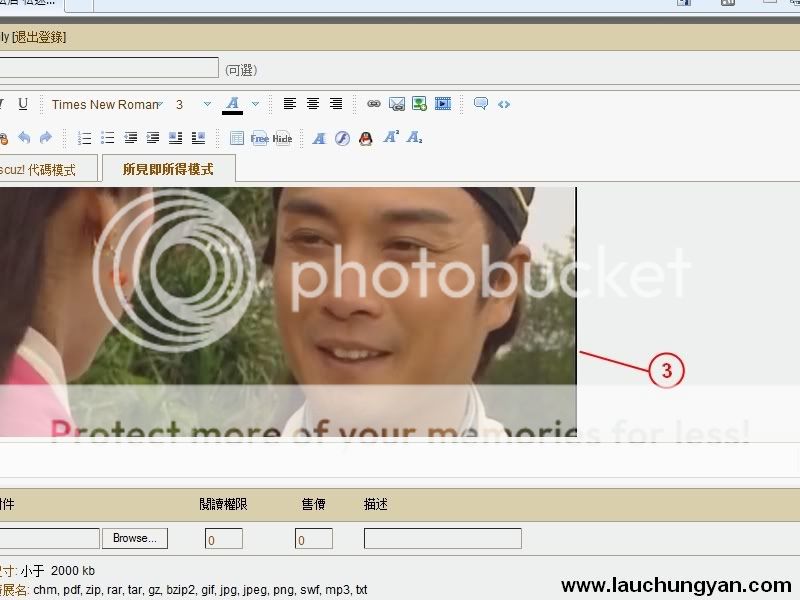Align text to the right
This screenshot has width=800, height=600.
tap(336, 104)
